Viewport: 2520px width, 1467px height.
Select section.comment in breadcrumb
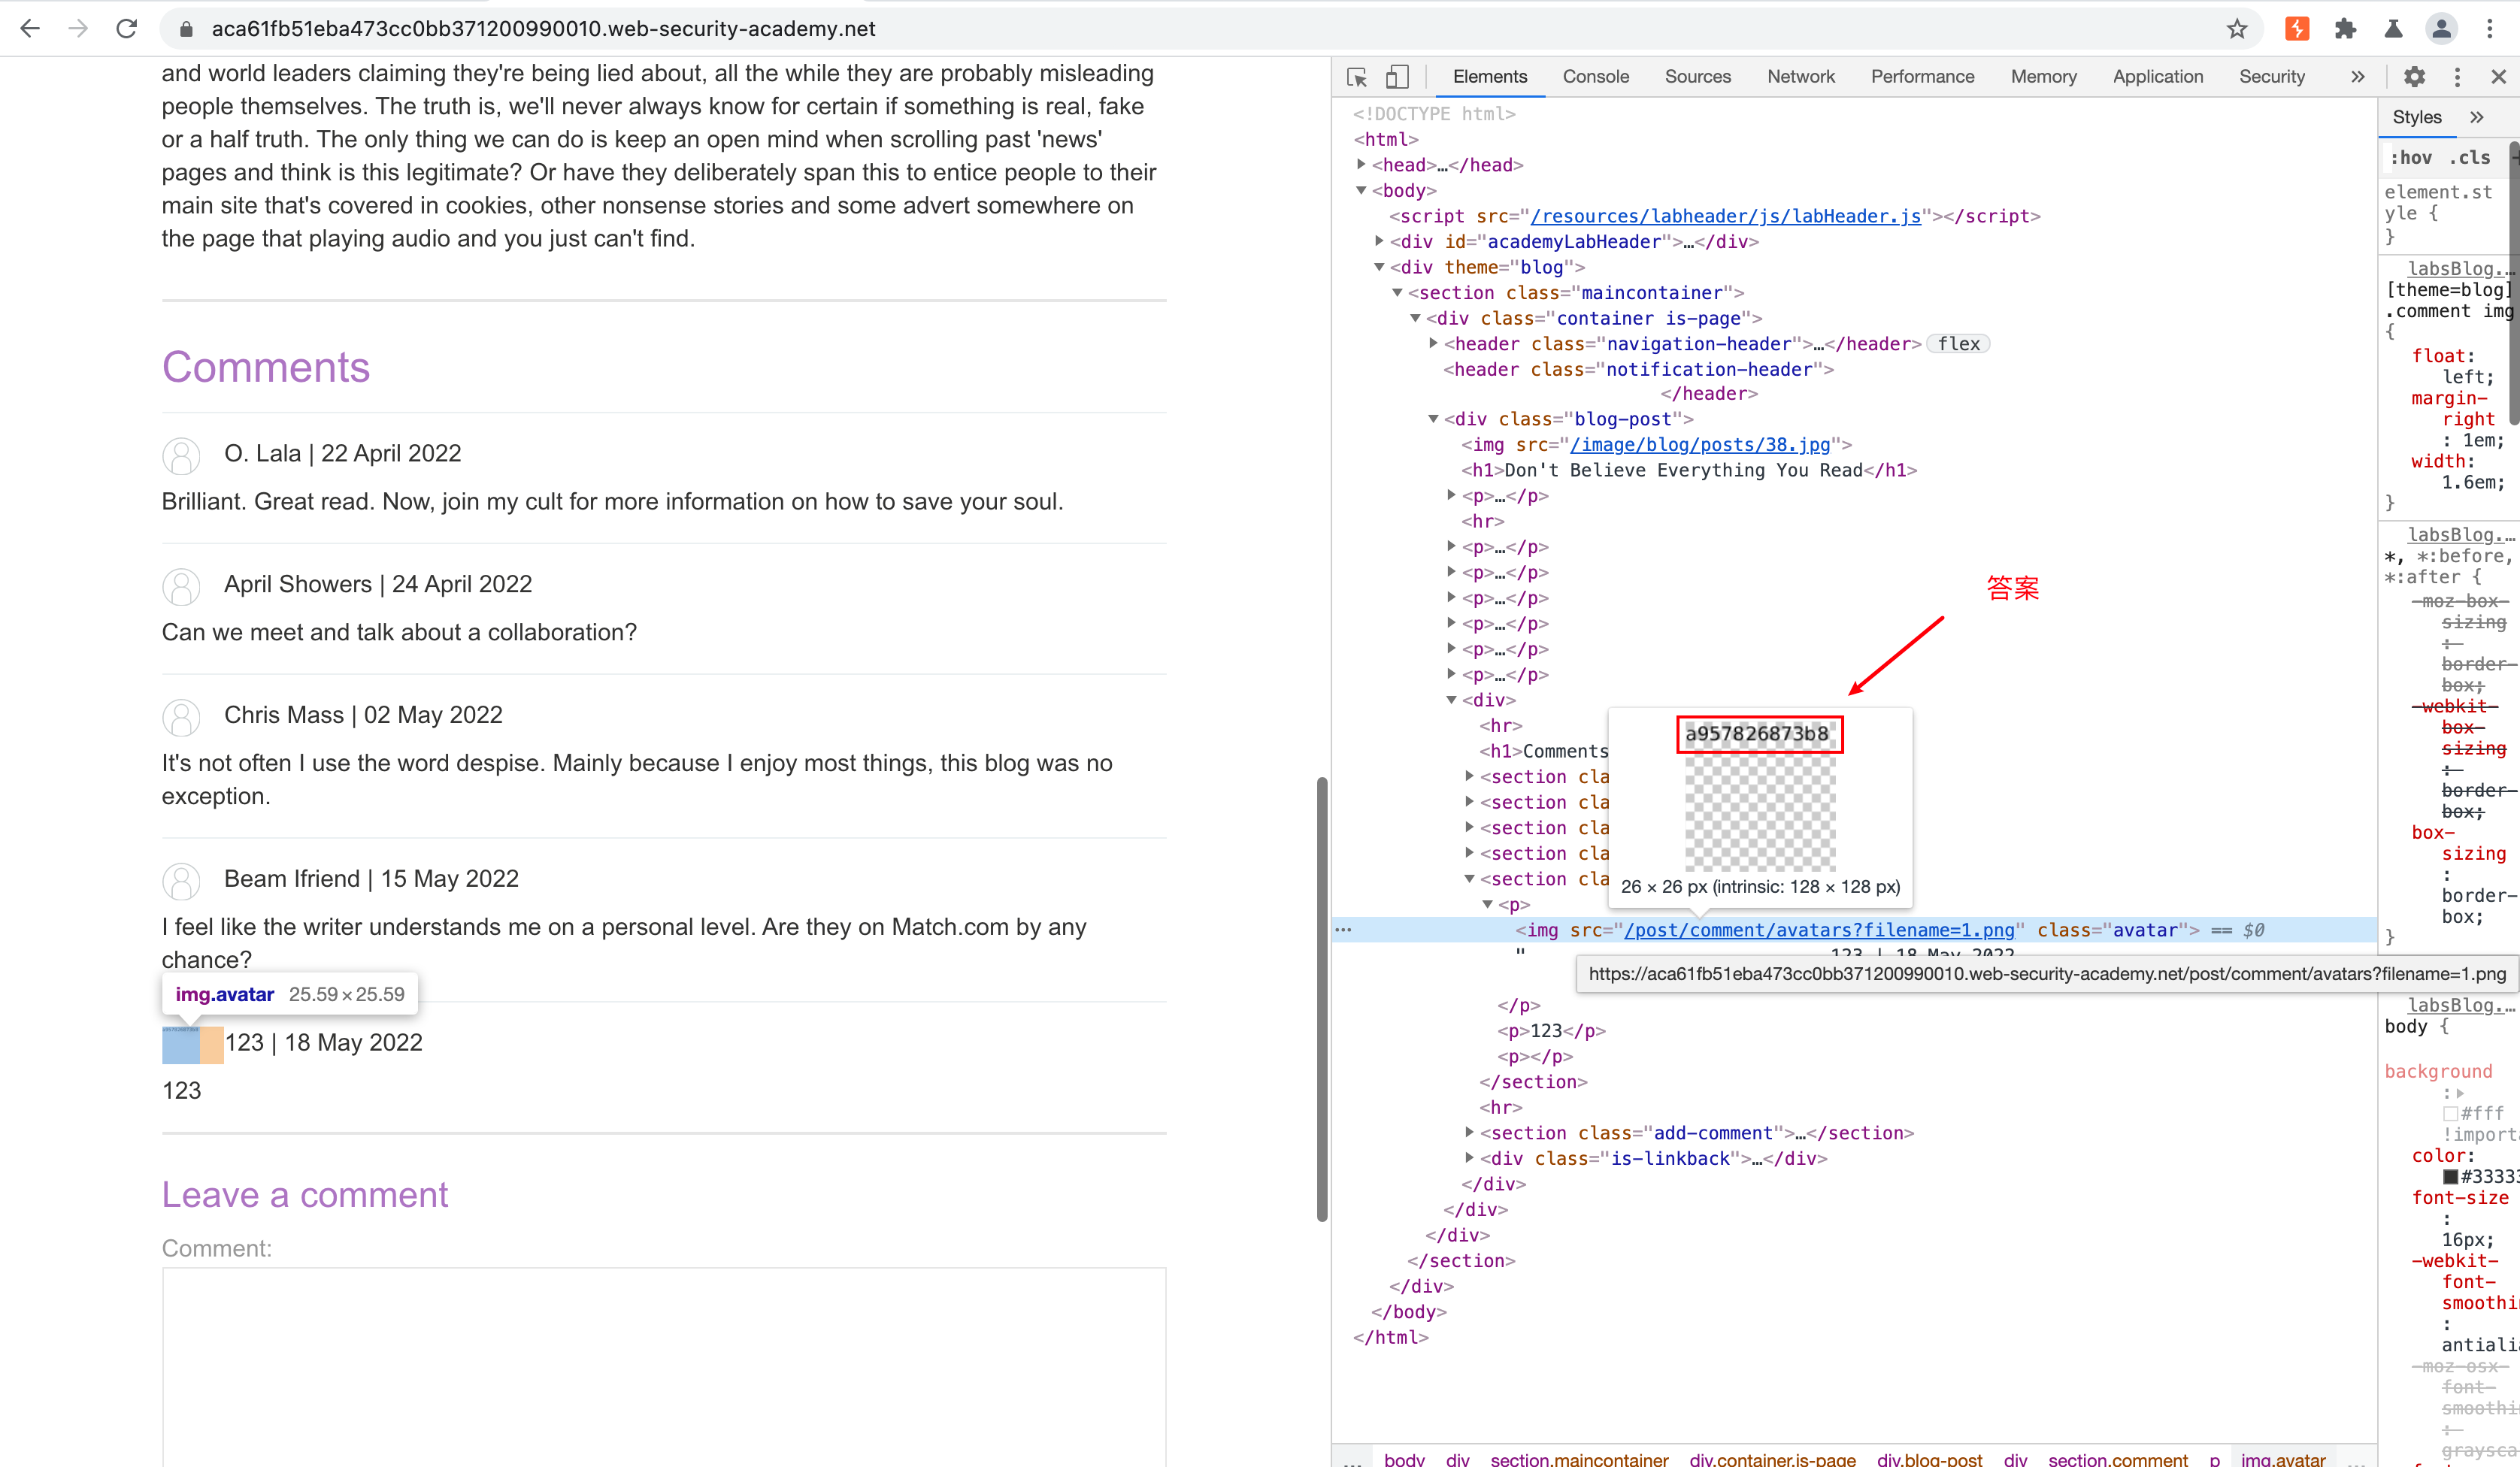[x=2117, y=1459]
